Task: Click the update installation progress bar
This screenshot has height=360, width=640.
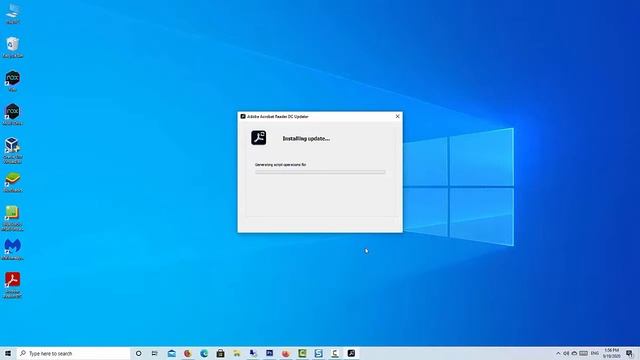Action: [320, 172]
